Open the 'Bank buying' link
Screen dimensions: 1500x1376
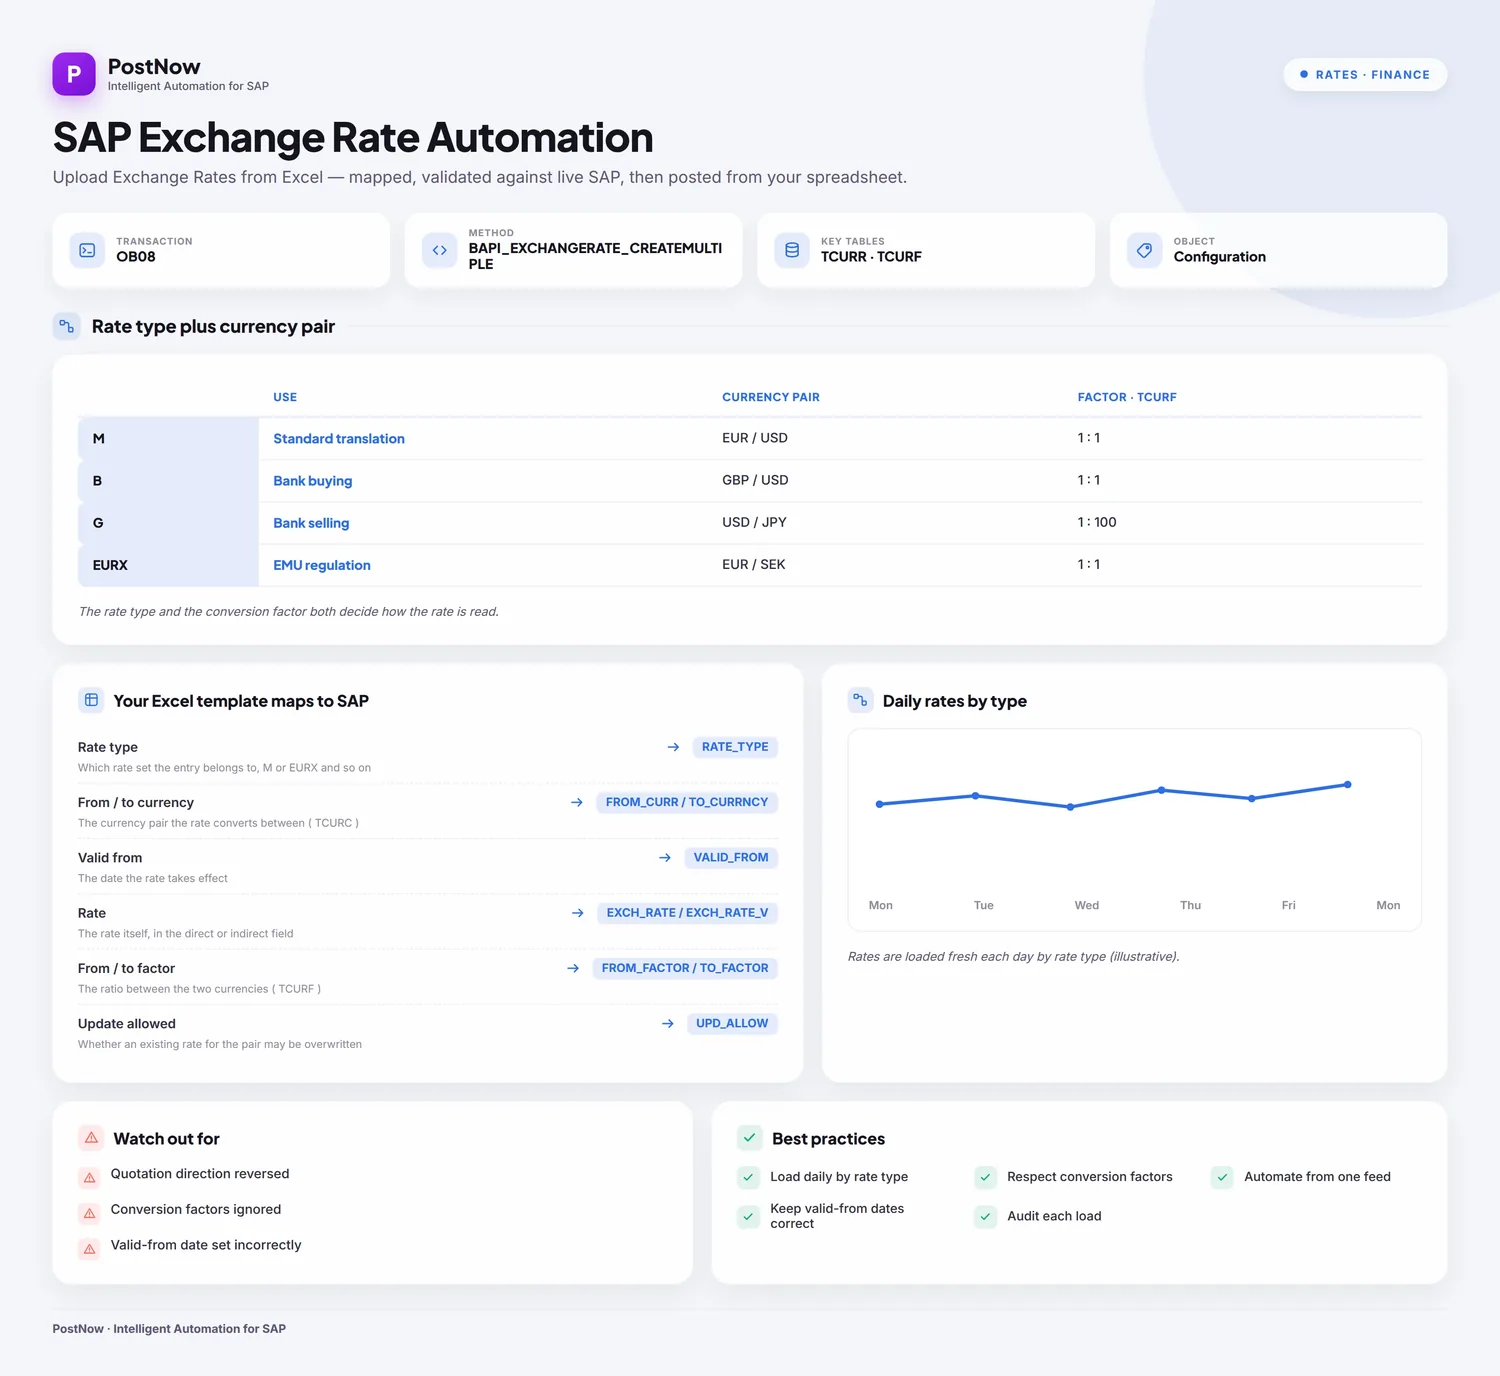coord(313,481)
